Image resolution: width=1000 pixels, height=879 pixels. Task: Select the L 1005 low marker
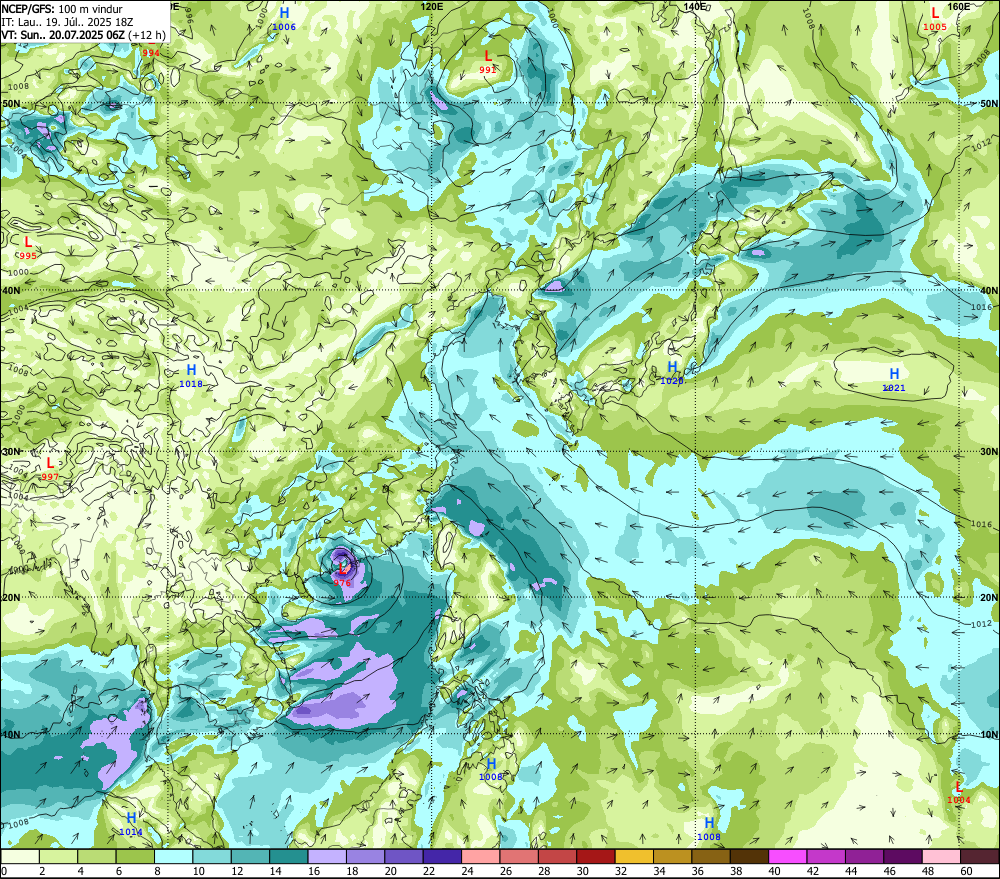(x=935, y=18)
